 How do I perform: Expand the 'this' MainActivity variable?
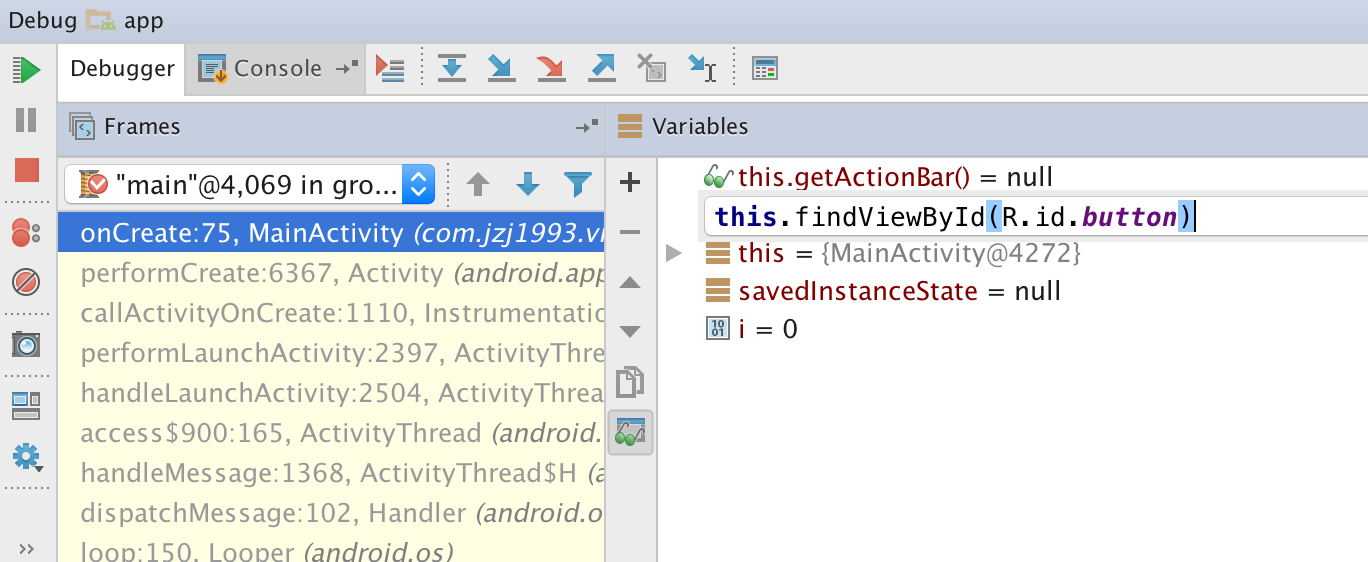[674, 254]
